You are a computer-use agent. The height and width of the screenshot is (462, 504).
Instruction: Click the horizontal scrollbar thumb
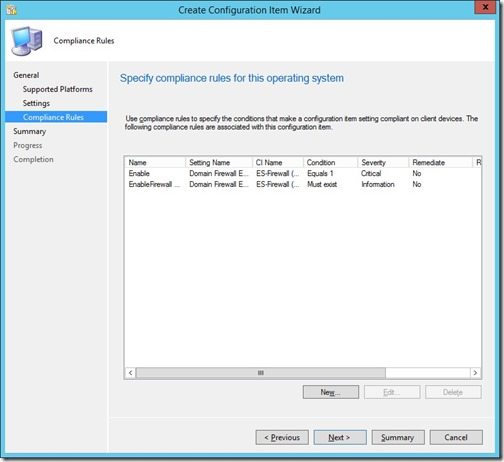(x=261, y=373)
